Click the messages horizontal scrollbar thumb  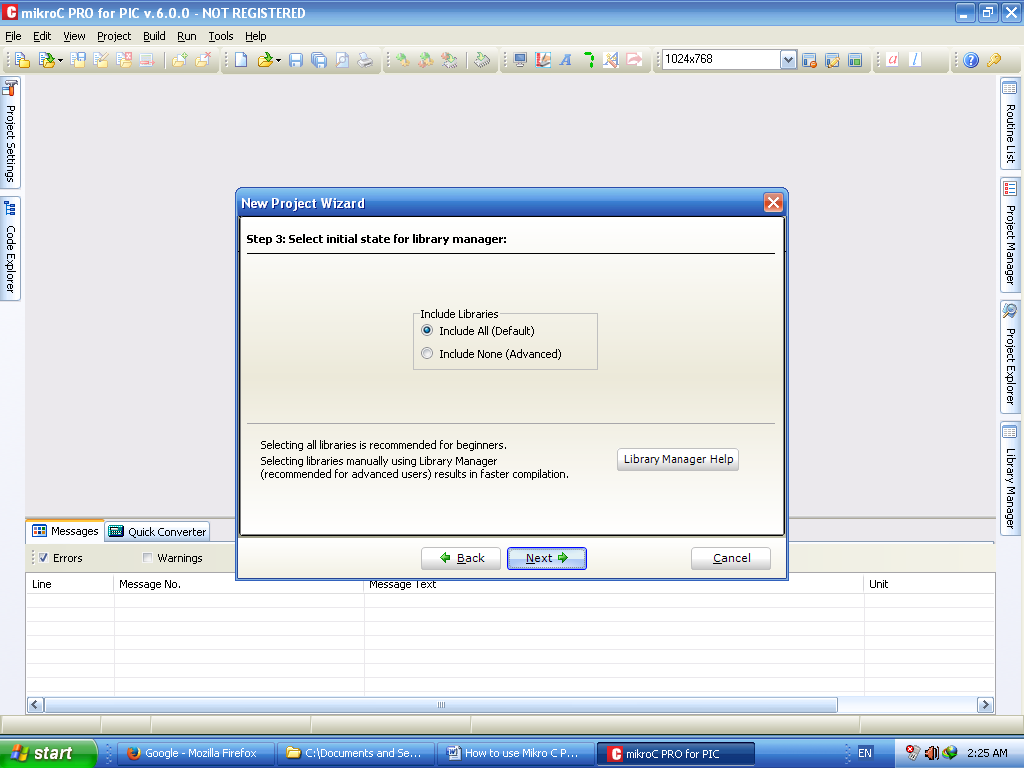coord(441,705)
